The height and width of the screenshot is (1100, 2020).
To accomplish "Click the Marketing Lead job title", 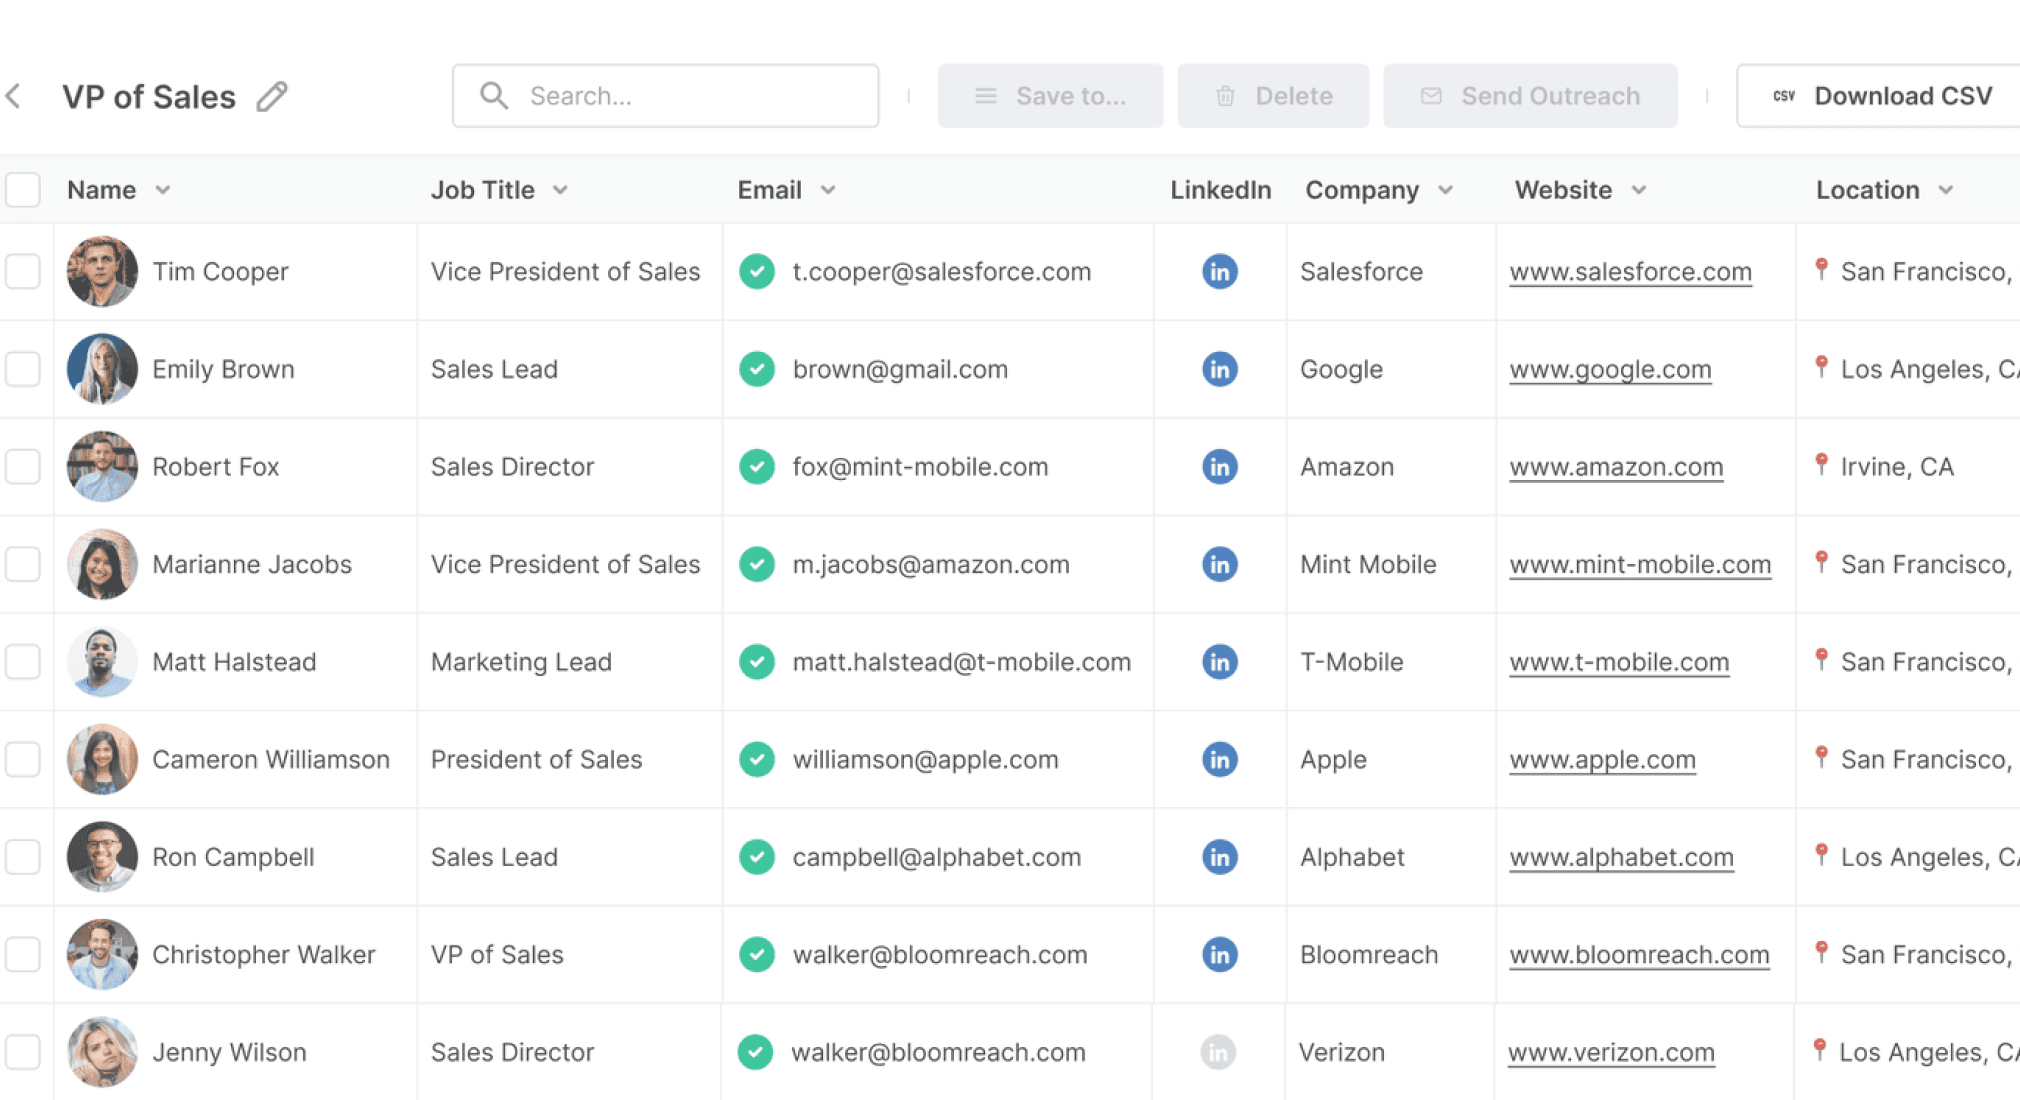I will 521,662.
